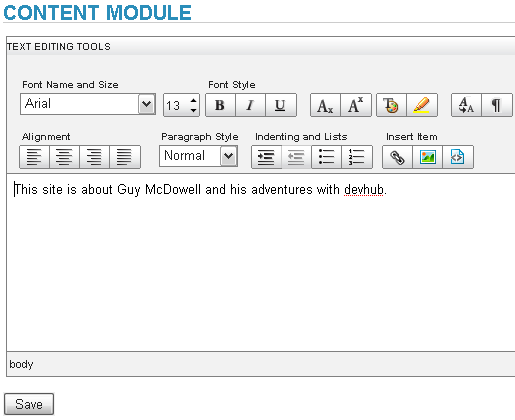Open the text color palette tool
This screenshot has height=420, width=515.
click(391, 105)
